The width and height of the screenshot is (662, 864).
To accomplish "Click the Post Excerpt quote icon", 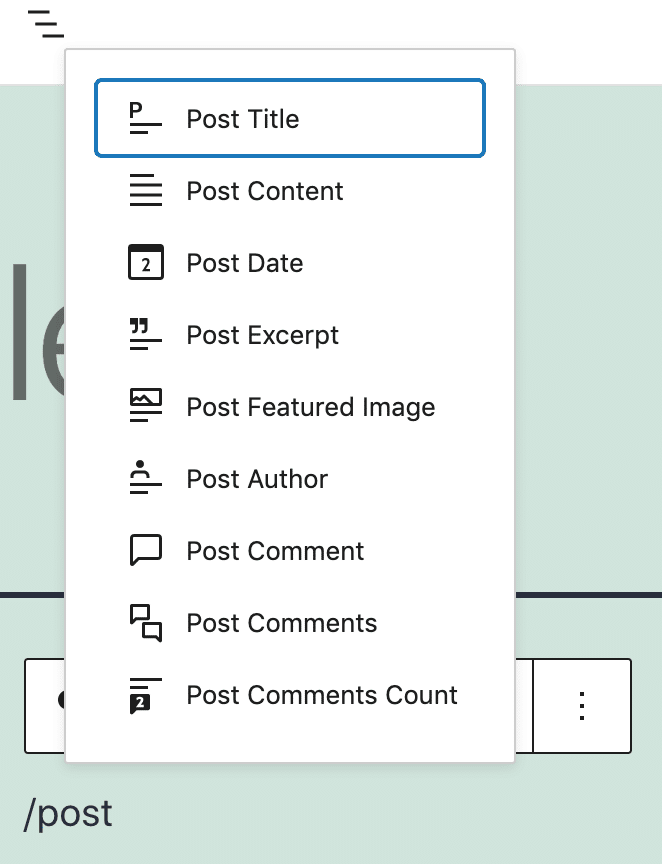I will pyautogui.click(x=146, y=335).
